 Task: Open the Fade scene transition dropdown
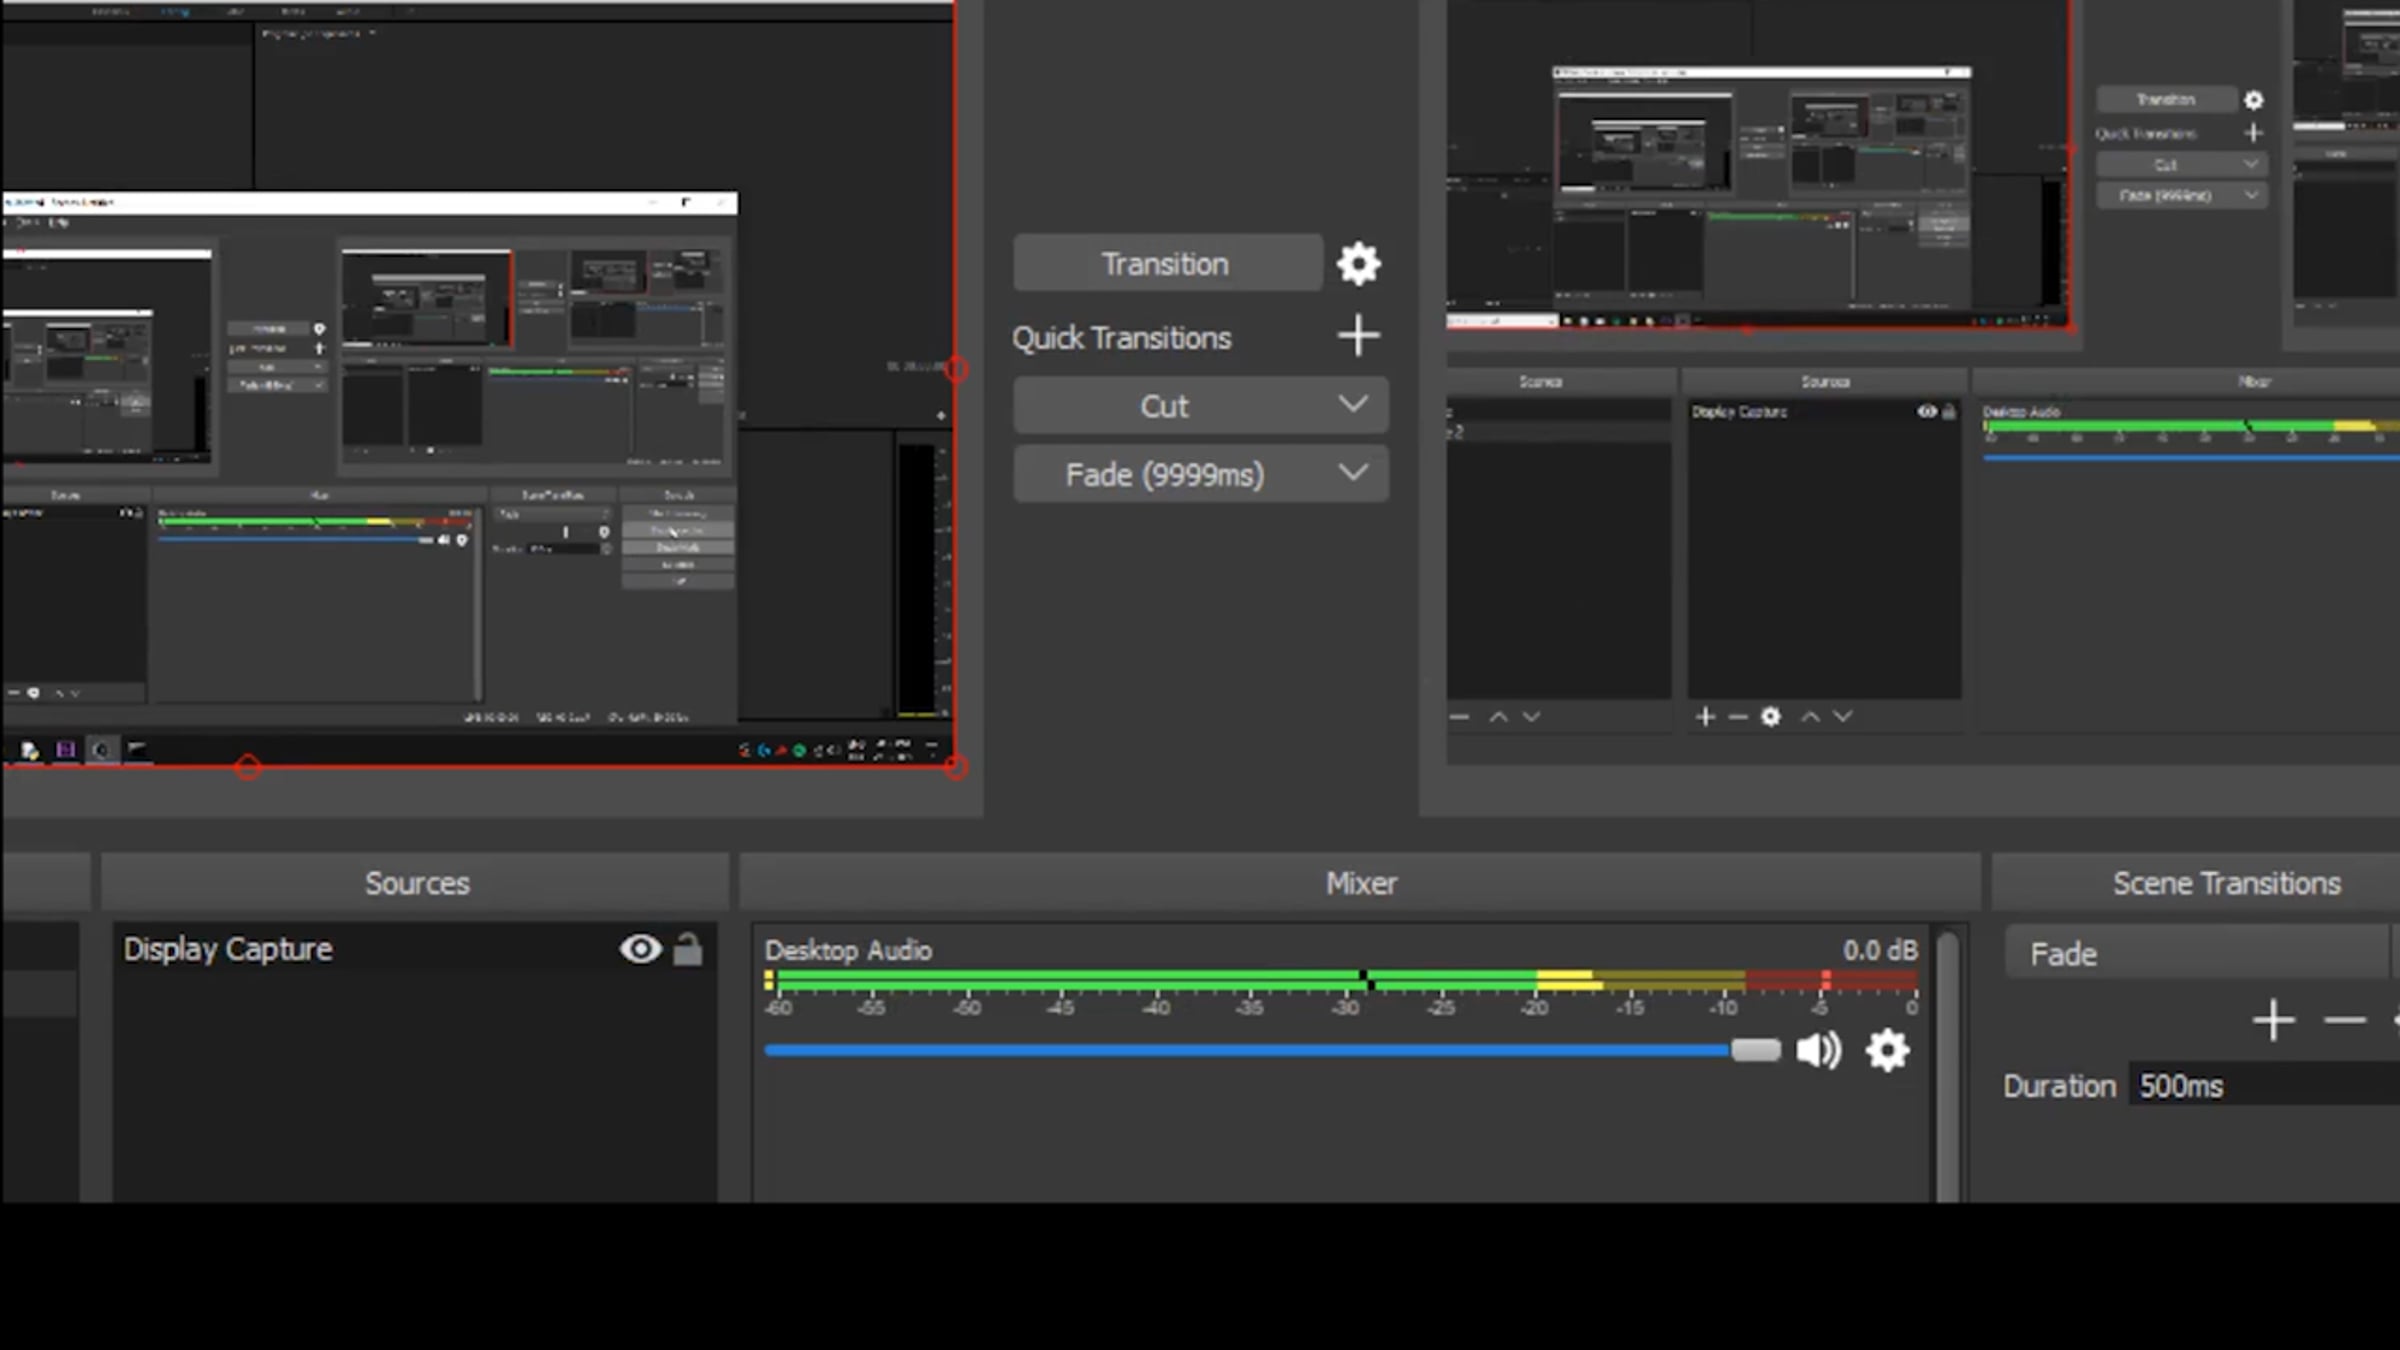point(2196,953)
